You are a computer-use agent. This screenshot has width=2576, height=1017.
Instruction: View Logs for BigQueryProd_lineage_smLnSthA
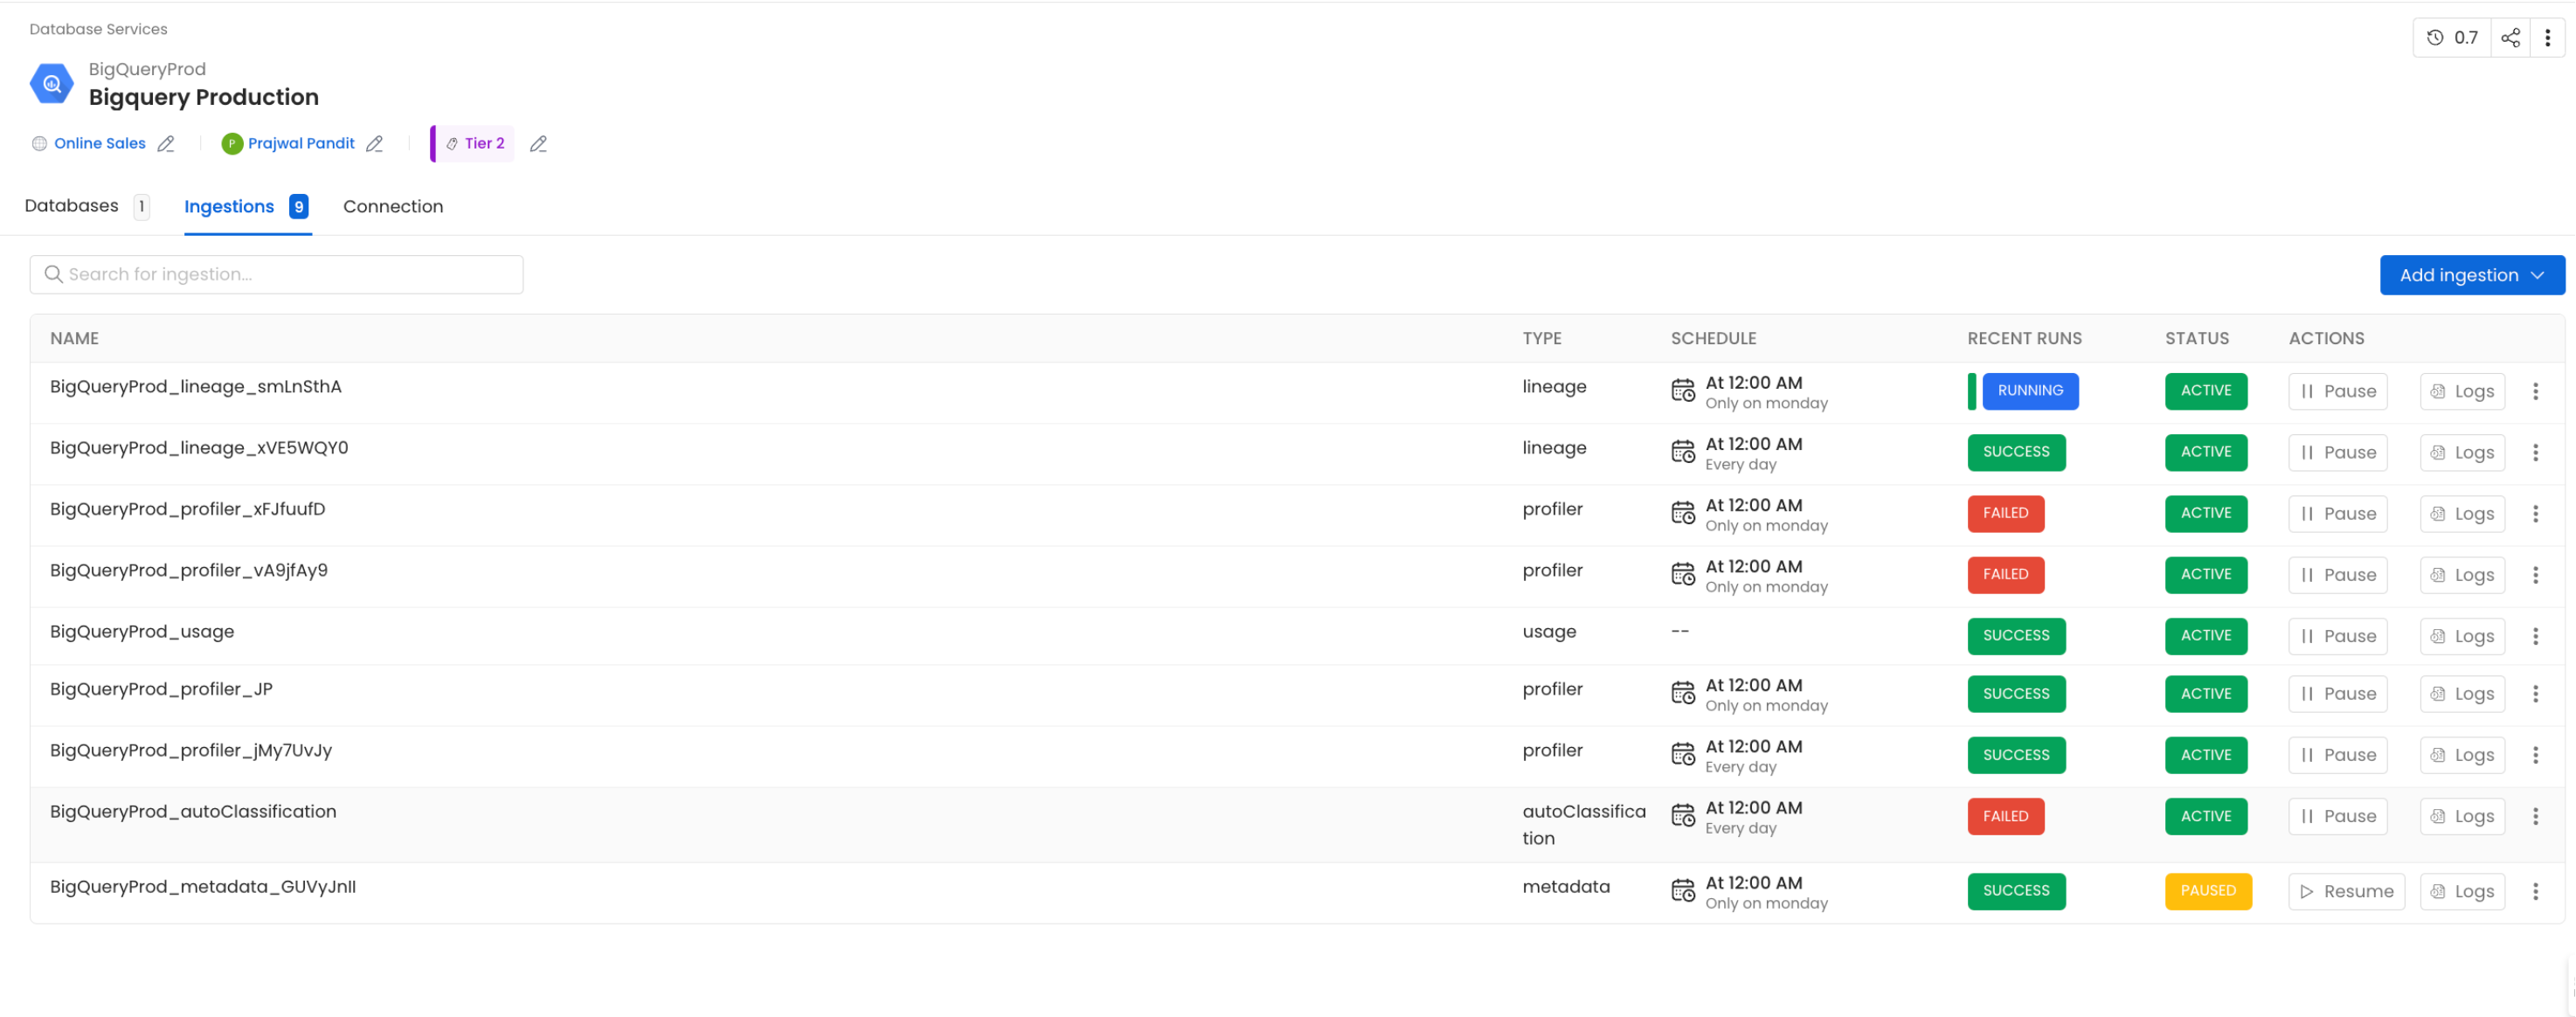(x=2462, y=391)
